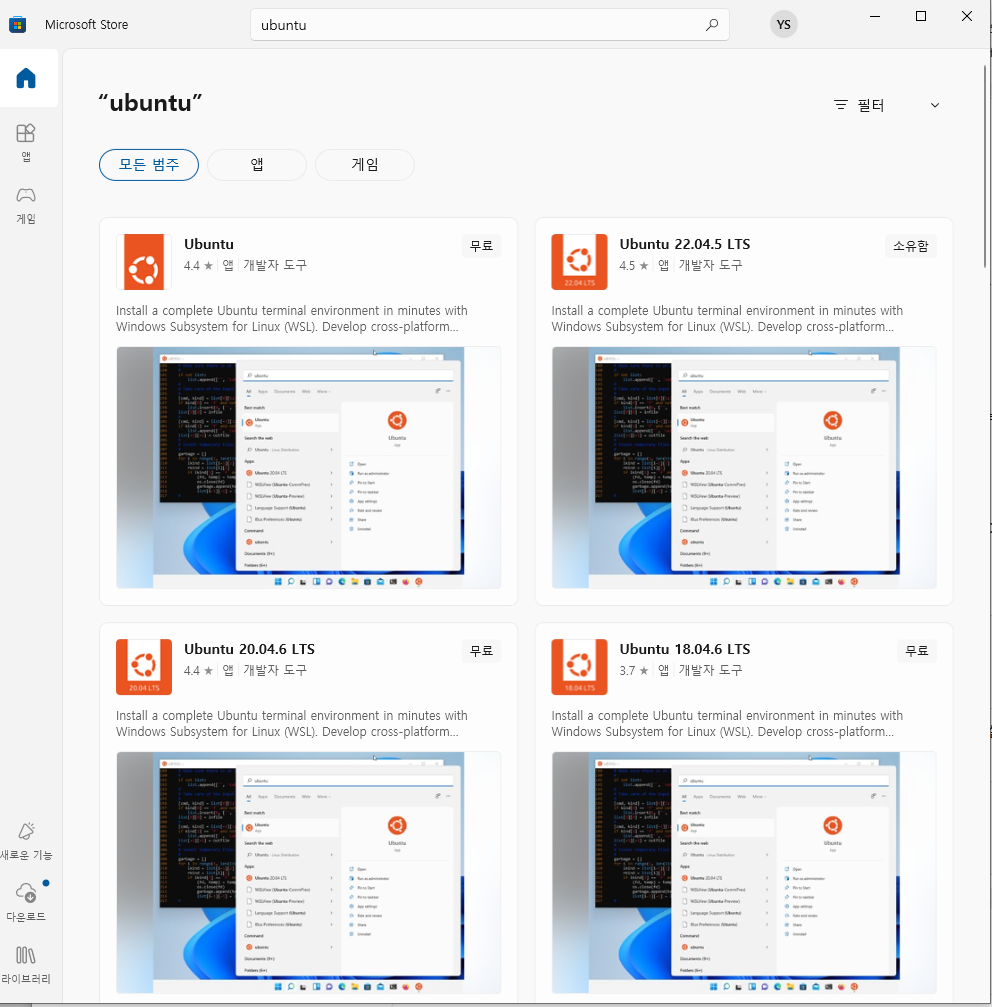The height and width of the screenshot is (1007, 992).
Task: Open the Apps section in the sidebar
Action: 26,143
